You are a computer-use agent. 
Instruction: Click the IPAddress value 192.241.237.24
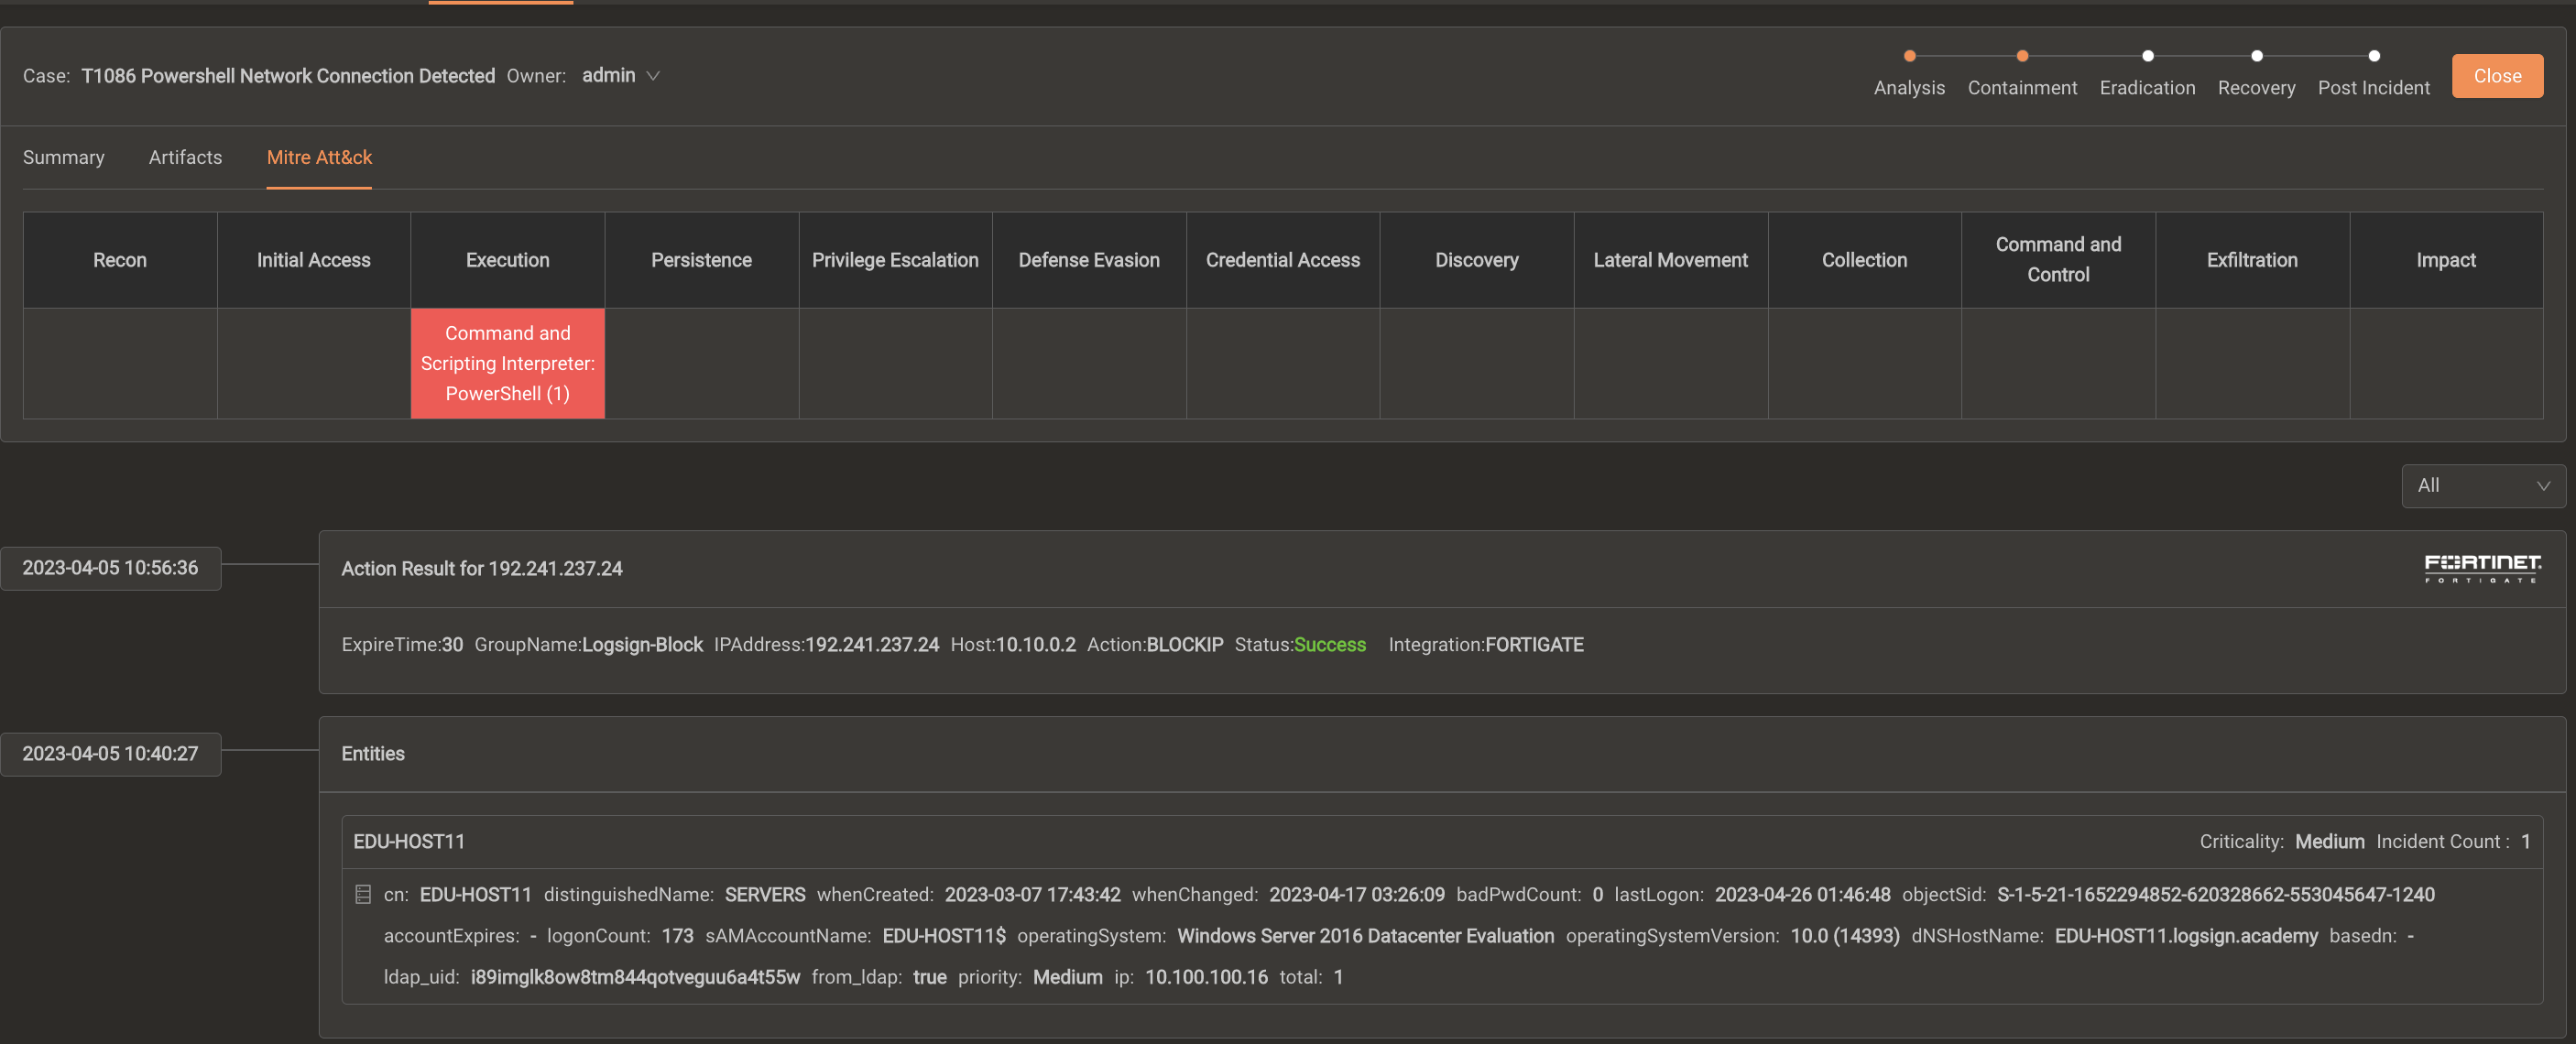click(x=872, y=645)
